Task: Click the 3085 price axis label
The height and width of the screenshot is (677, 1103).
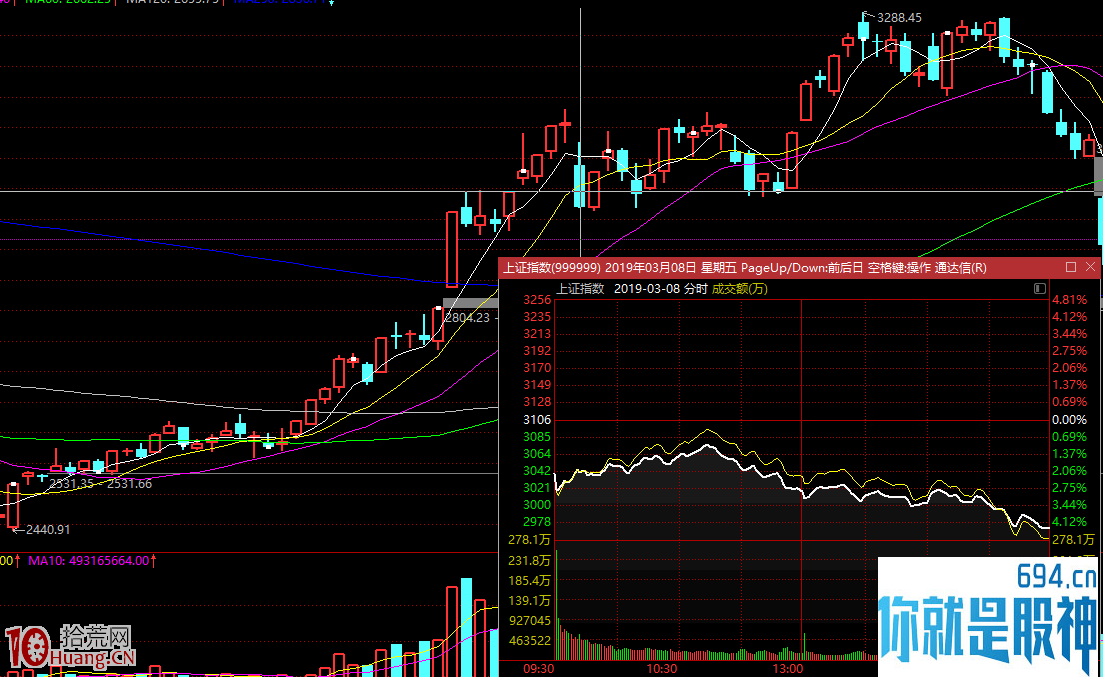Action: coord(537,436)
